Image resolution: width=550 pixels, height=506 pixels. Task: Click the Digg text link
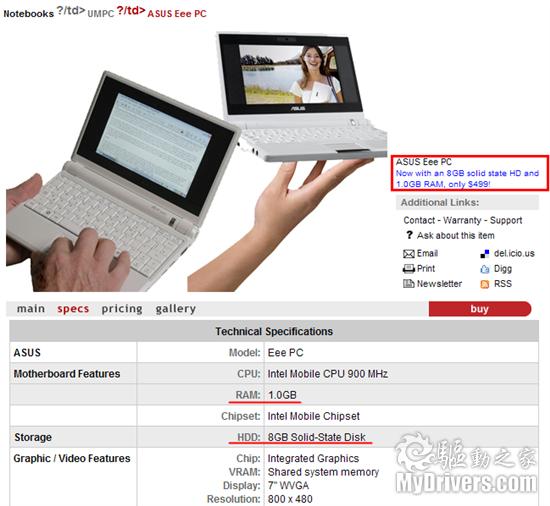[x=503, y=269]
